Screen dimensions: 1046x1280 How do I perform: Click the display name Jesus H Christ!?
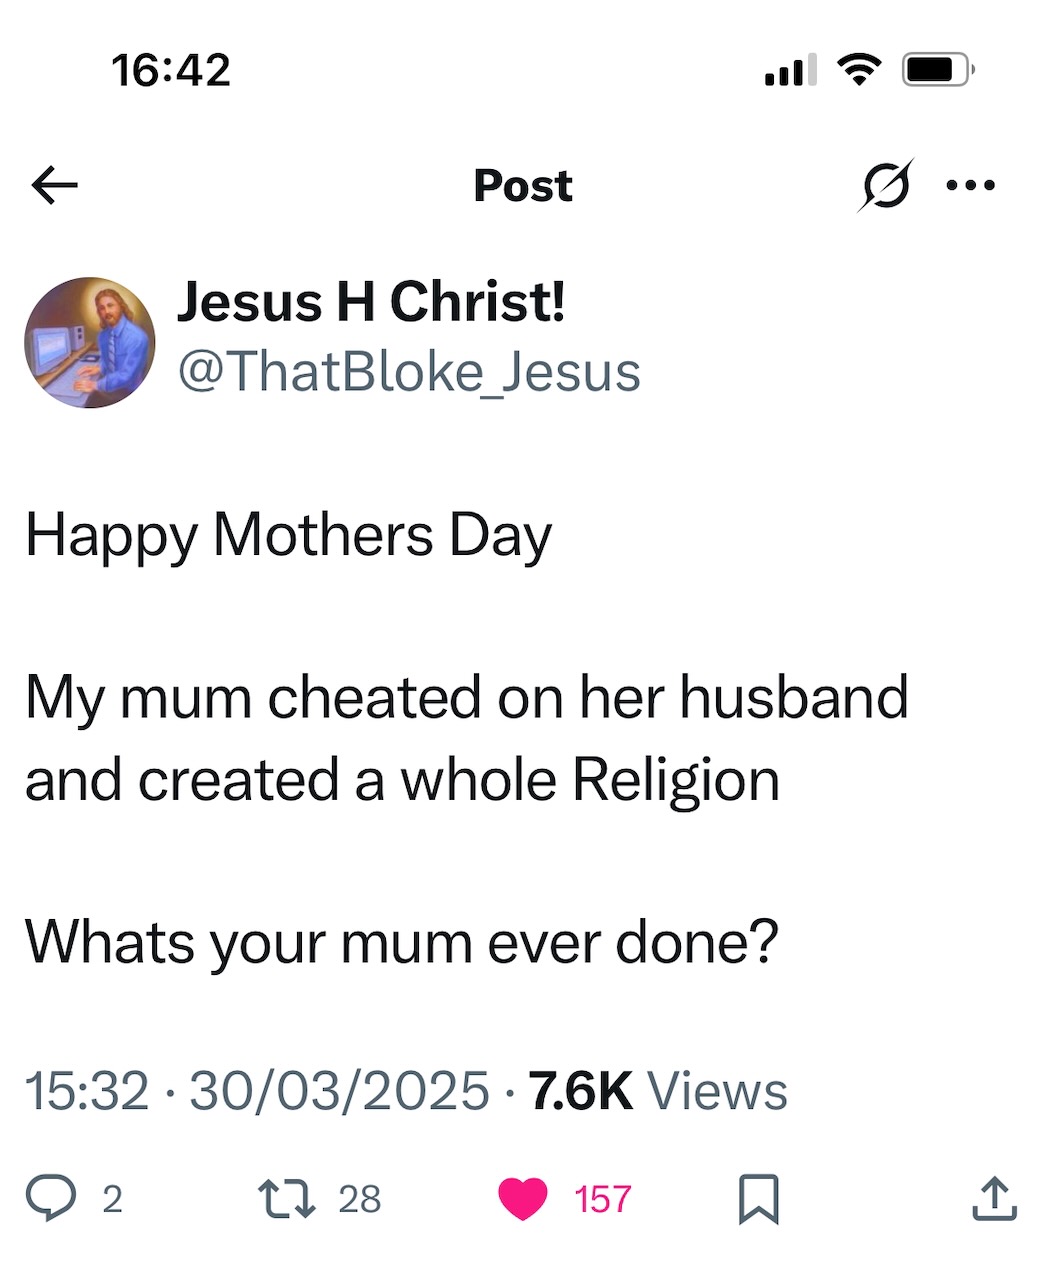point(371,301)
